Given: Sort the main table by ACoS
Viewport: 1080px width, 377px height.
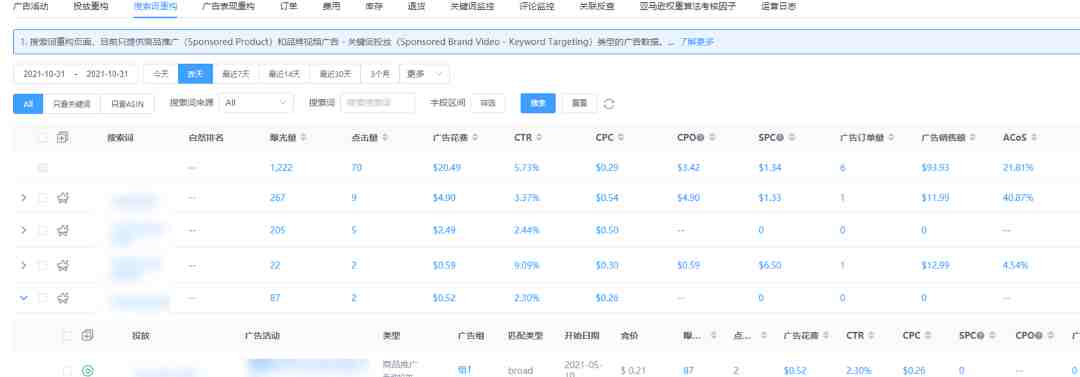Looking at the screenshot, I should [1035, 138].
